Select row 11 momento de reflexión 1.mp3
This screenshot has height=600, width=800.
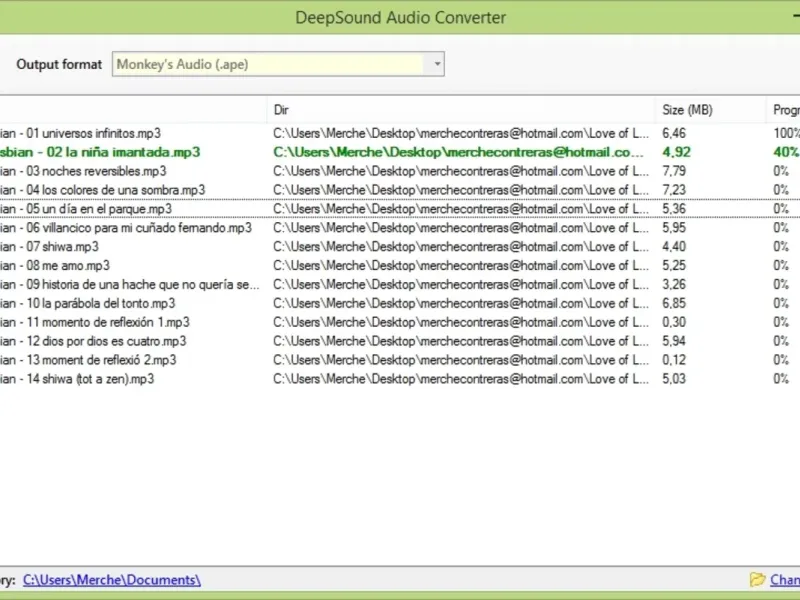(400, 322)
